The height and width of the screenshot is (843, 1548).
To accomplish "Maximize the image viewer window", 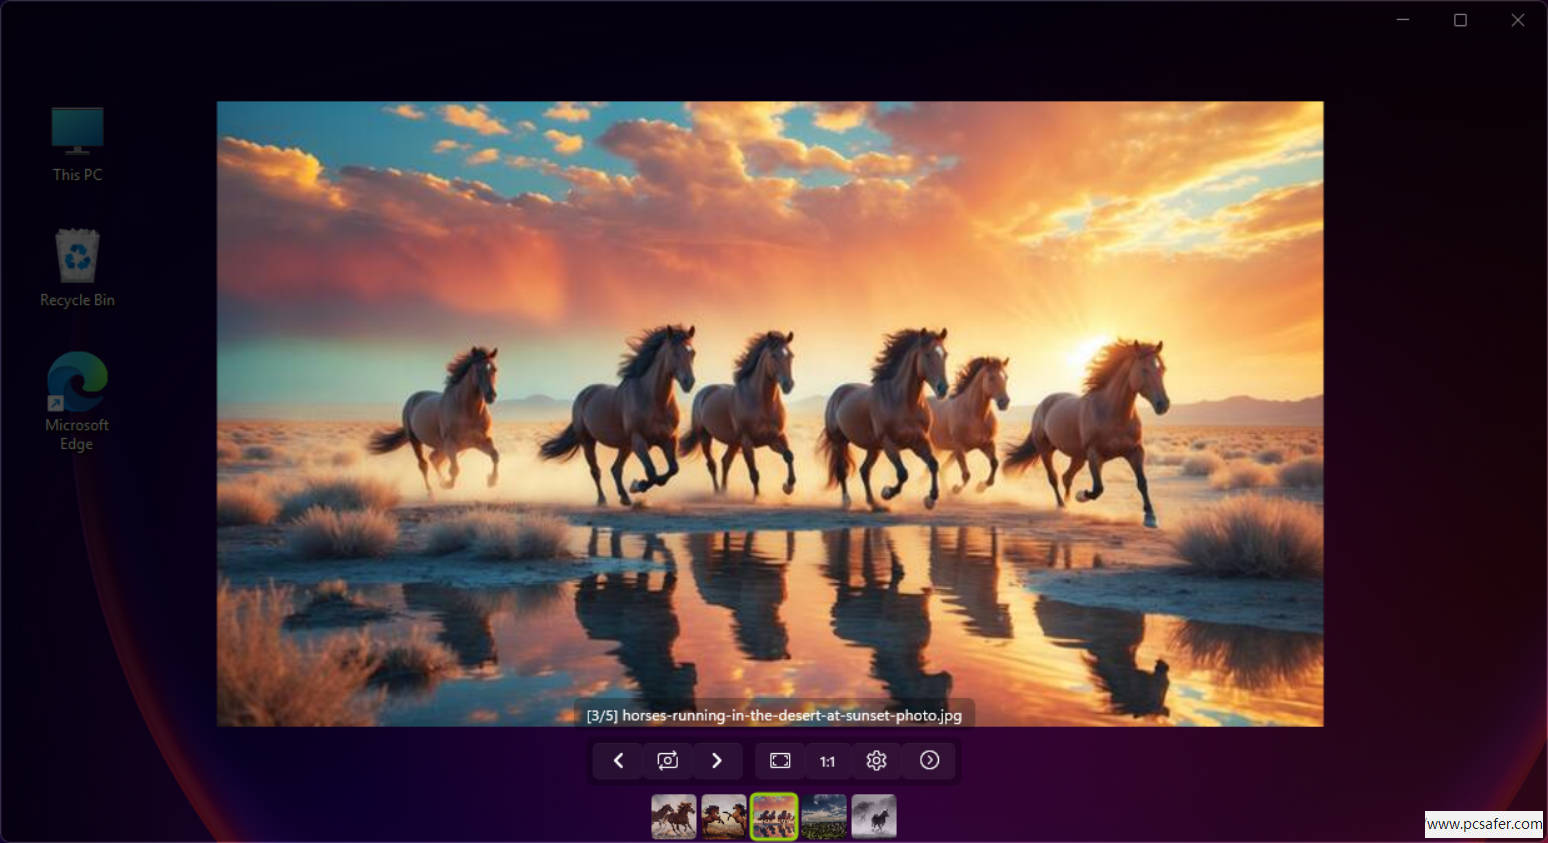I will click(1460, 20).
